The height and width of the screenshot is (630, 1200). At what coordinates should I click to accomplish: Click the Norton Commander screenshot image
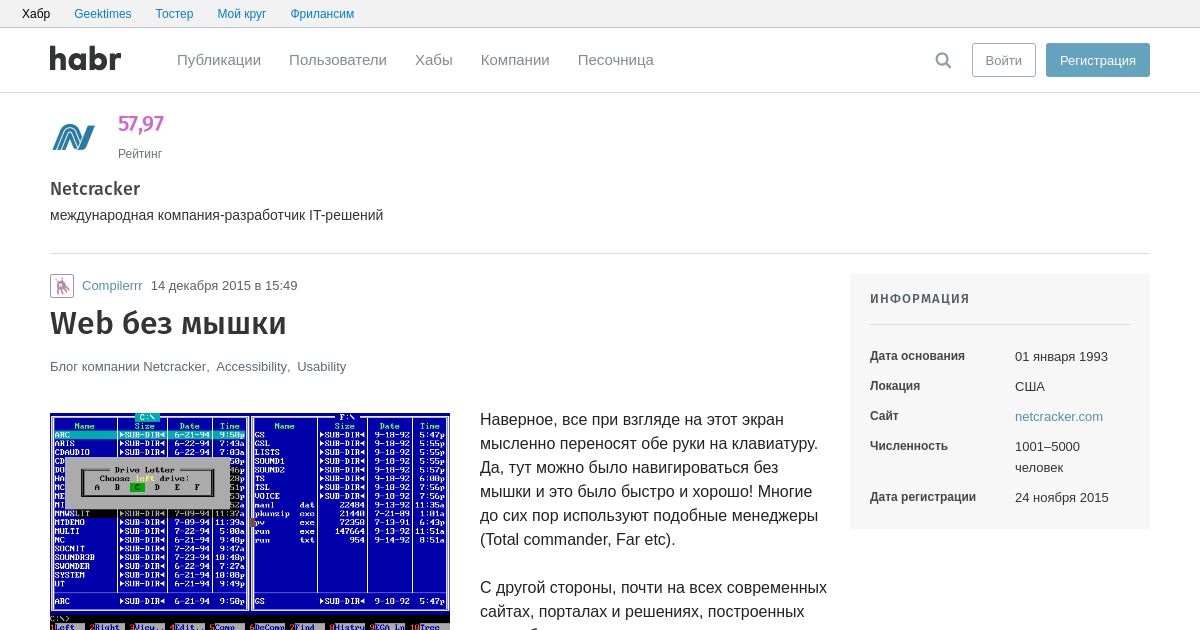click(250, 521)
